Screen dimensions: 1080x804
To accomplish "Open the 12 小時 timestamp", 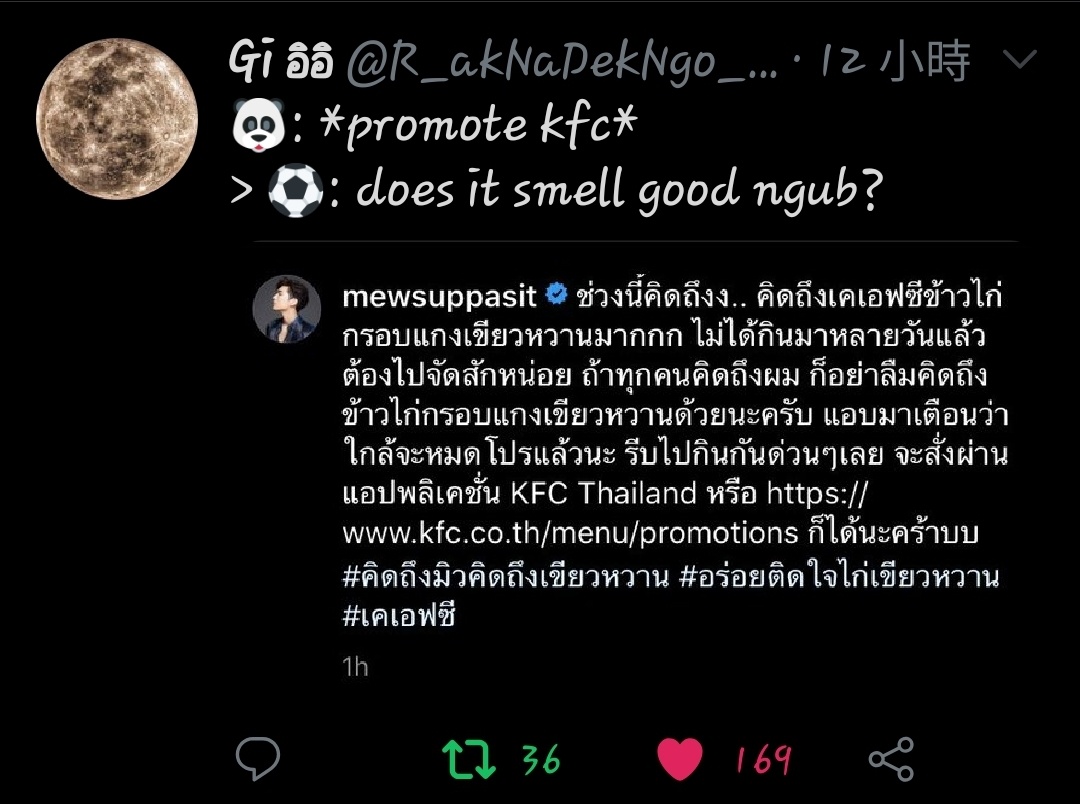I will pyautogui.click(x=894, y=61).
